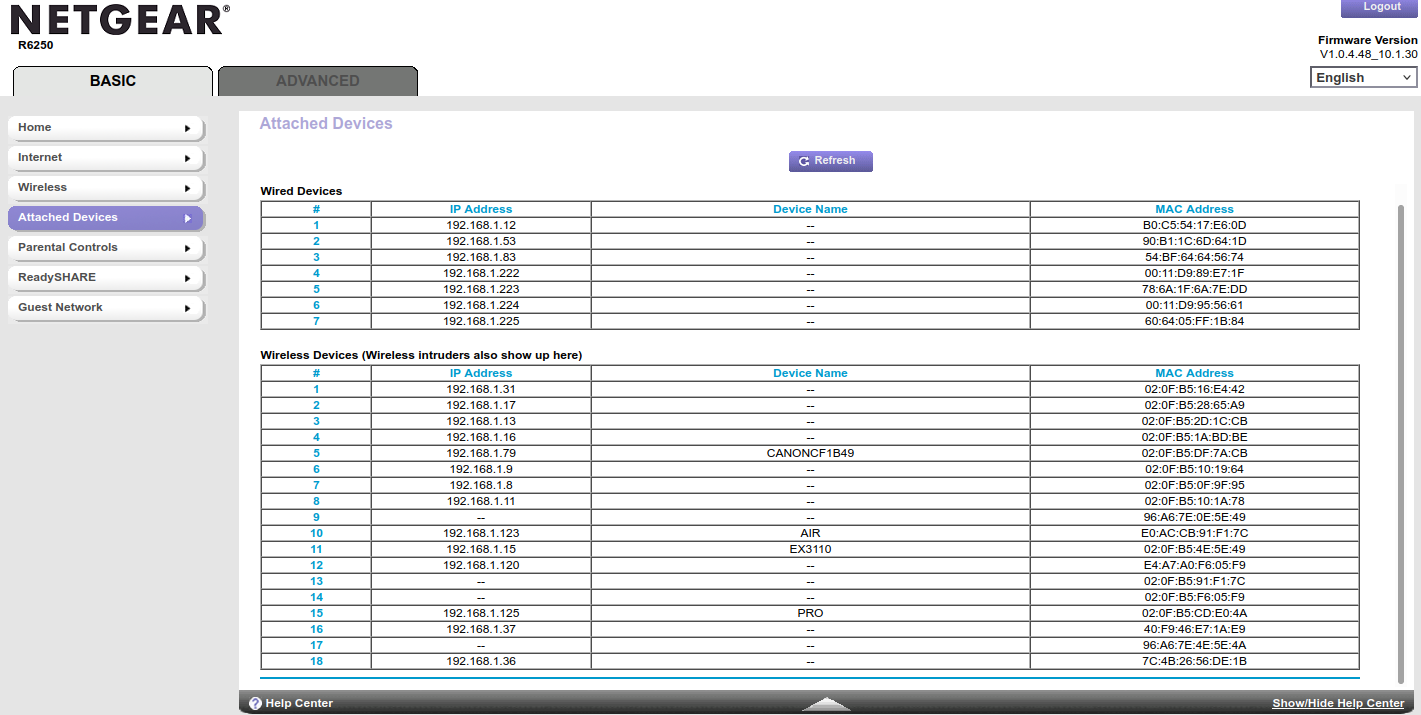This screenshot has height=715, width=1421.
Task: Click the Help Center question mark icon
Action: pos(255,703)
